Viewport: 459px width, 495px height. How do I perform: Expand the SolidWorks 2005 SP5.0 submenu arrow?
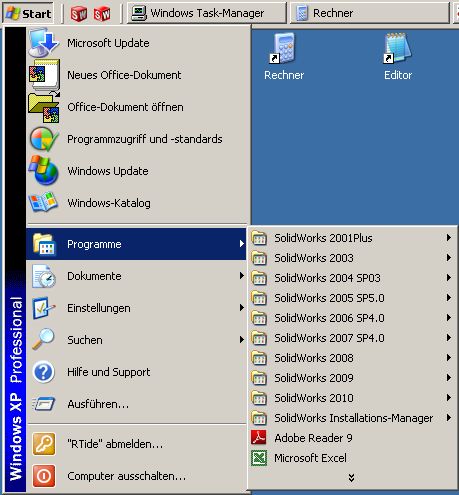click(x=449, y=298)
